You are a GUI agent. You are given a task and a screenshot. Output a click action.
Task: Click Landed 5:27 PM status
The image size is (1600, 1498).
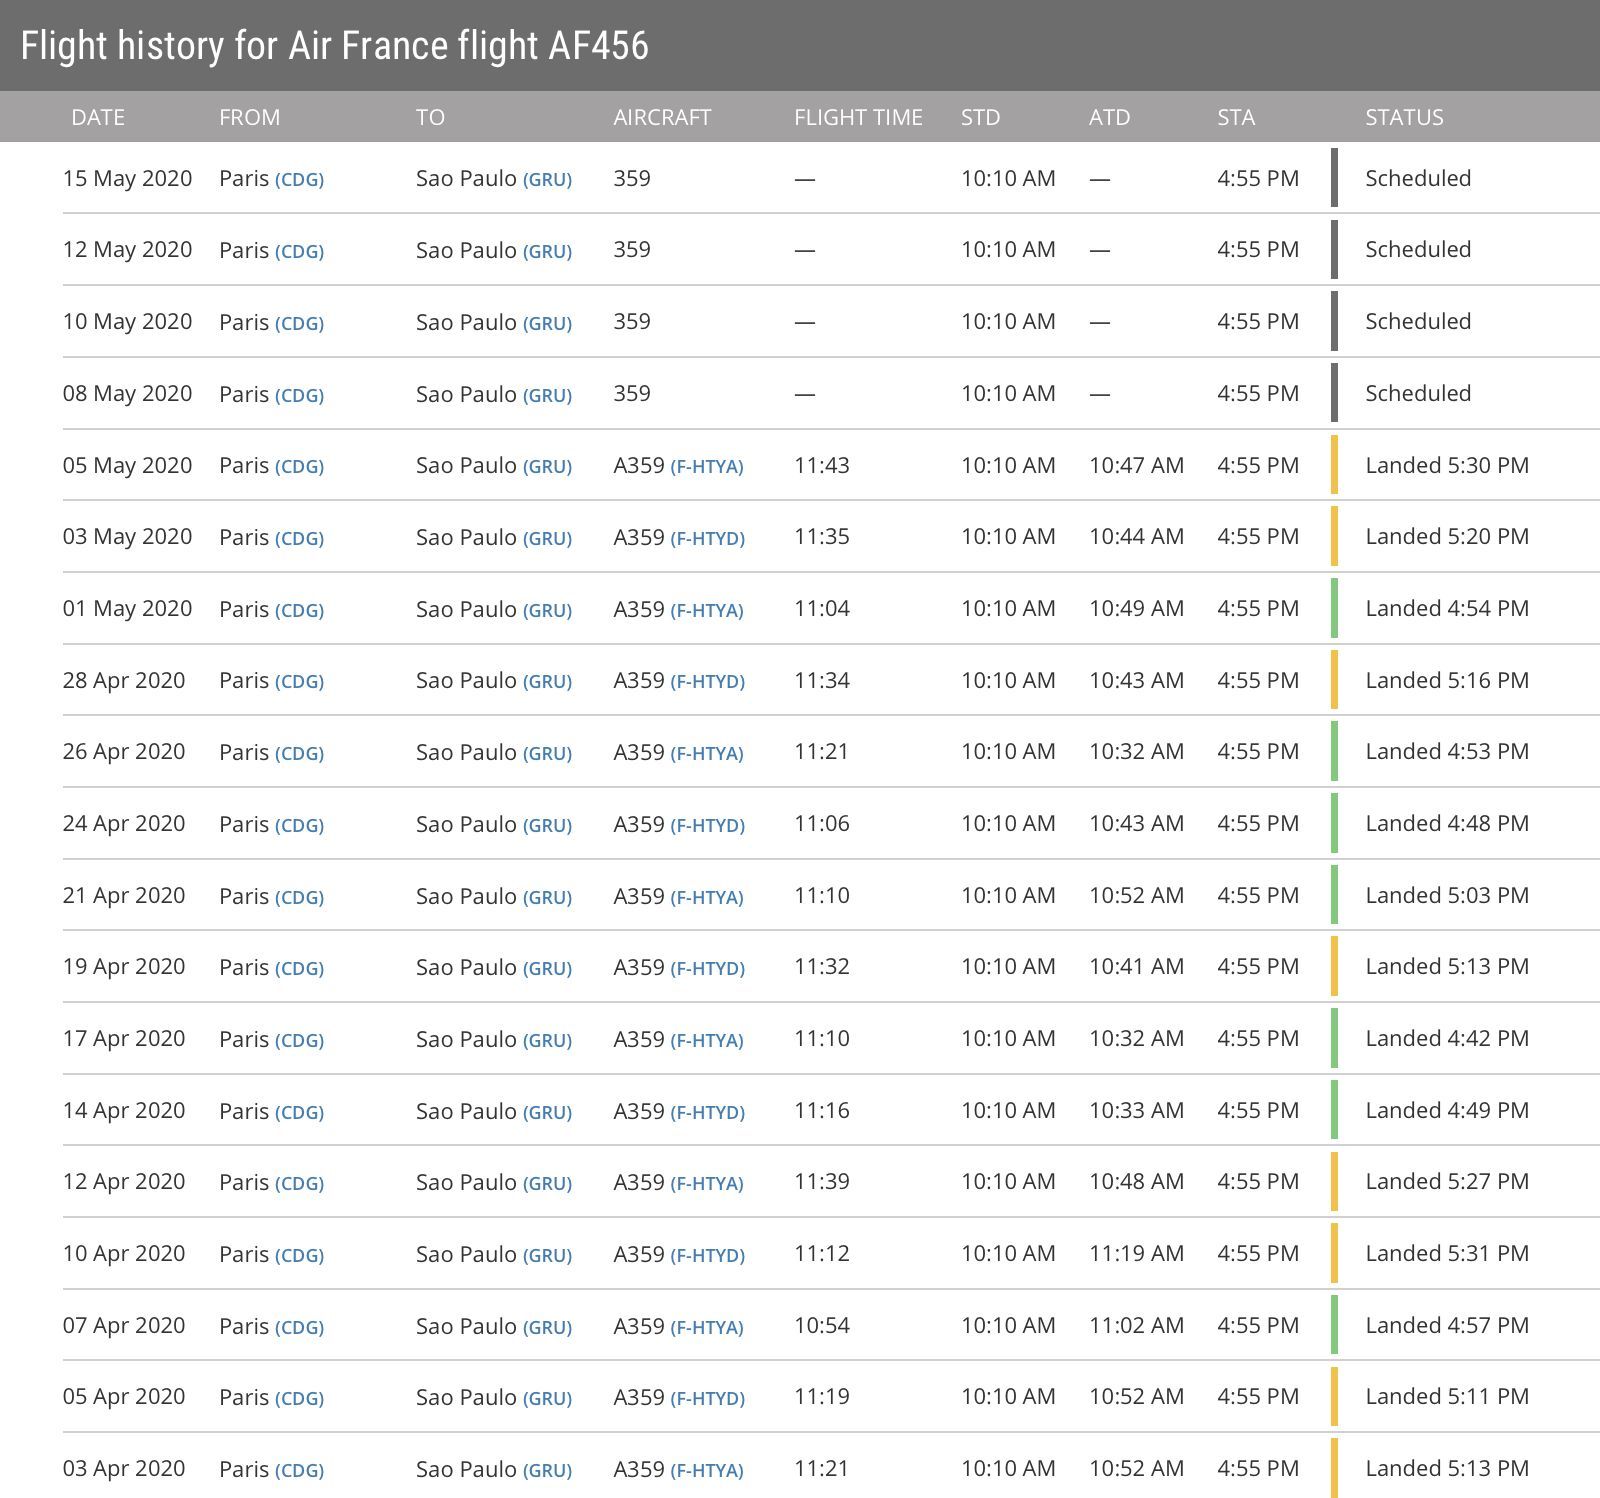[1447, 1181]
